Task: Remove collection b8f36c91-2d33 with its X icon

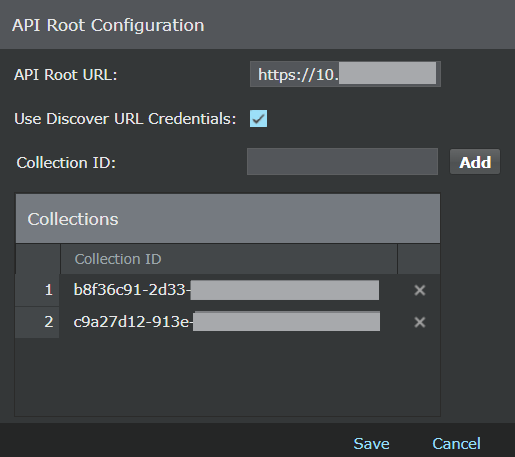Action: click(x=420, y=290)
